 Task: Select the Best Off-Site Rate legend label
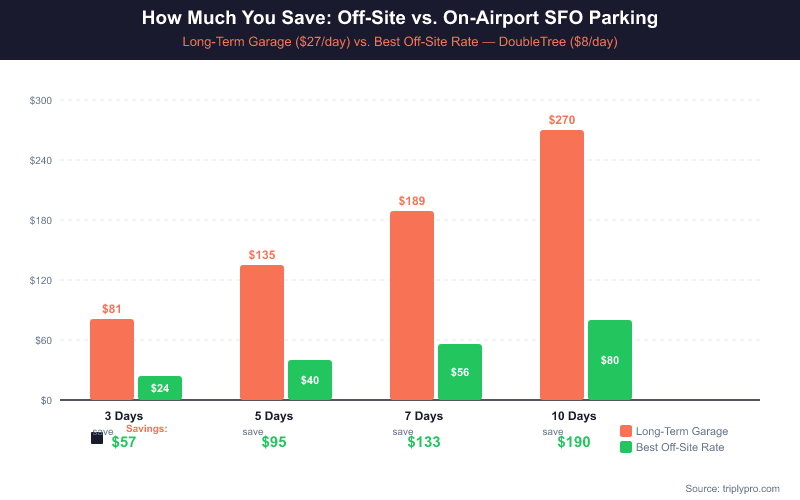[x=680, y=447]
